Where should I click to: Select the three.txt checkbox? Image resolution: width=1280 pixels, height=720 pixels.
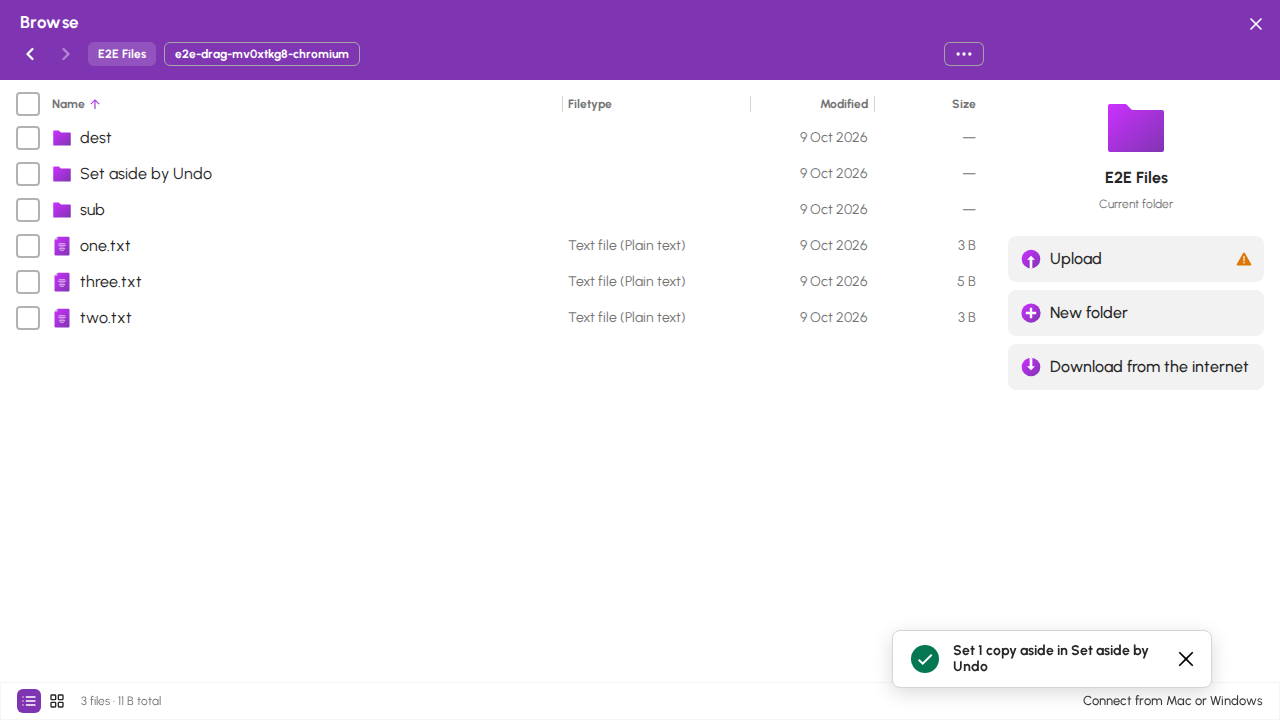point(28,282)
